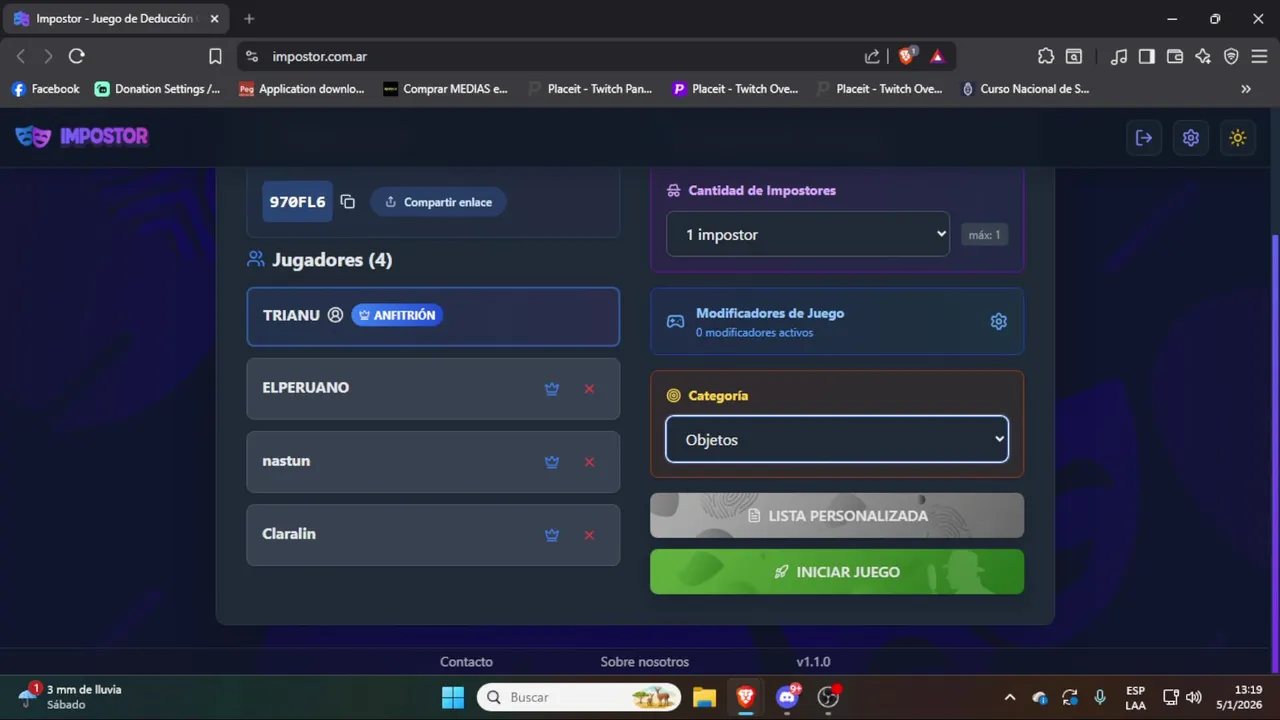Open first Placeit - Twitch Pan... bookmark
The image size is (1280, 720).
tap(590, 89)
